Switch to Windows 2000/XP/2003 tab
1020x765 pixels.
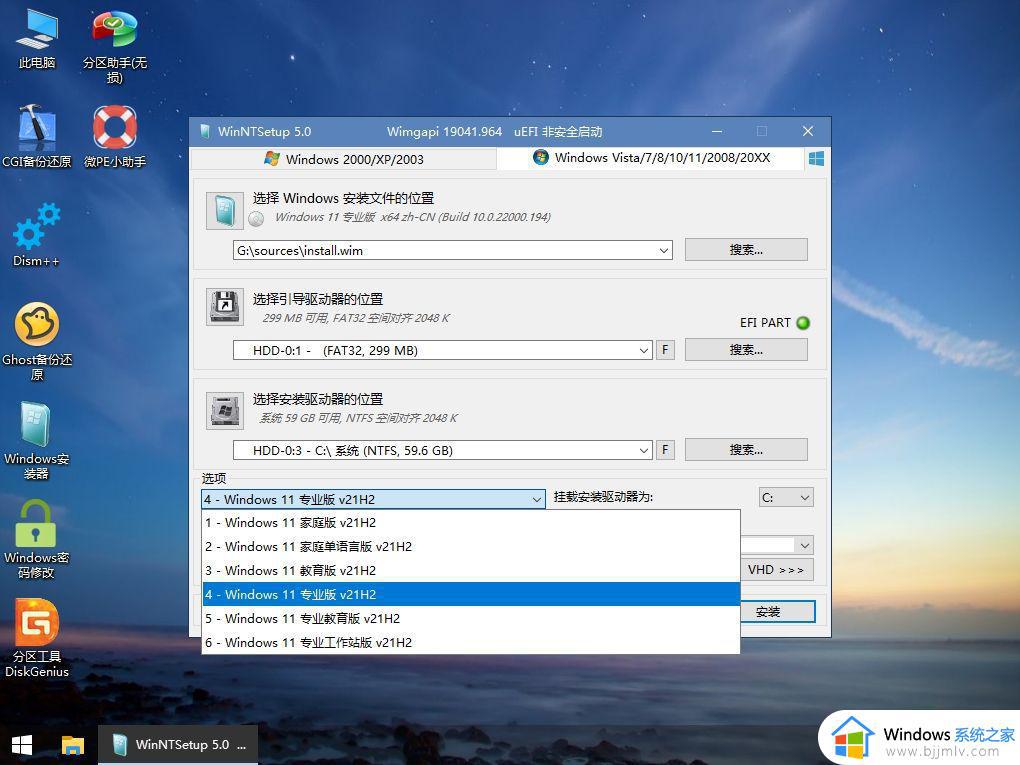tap(344, 159)
